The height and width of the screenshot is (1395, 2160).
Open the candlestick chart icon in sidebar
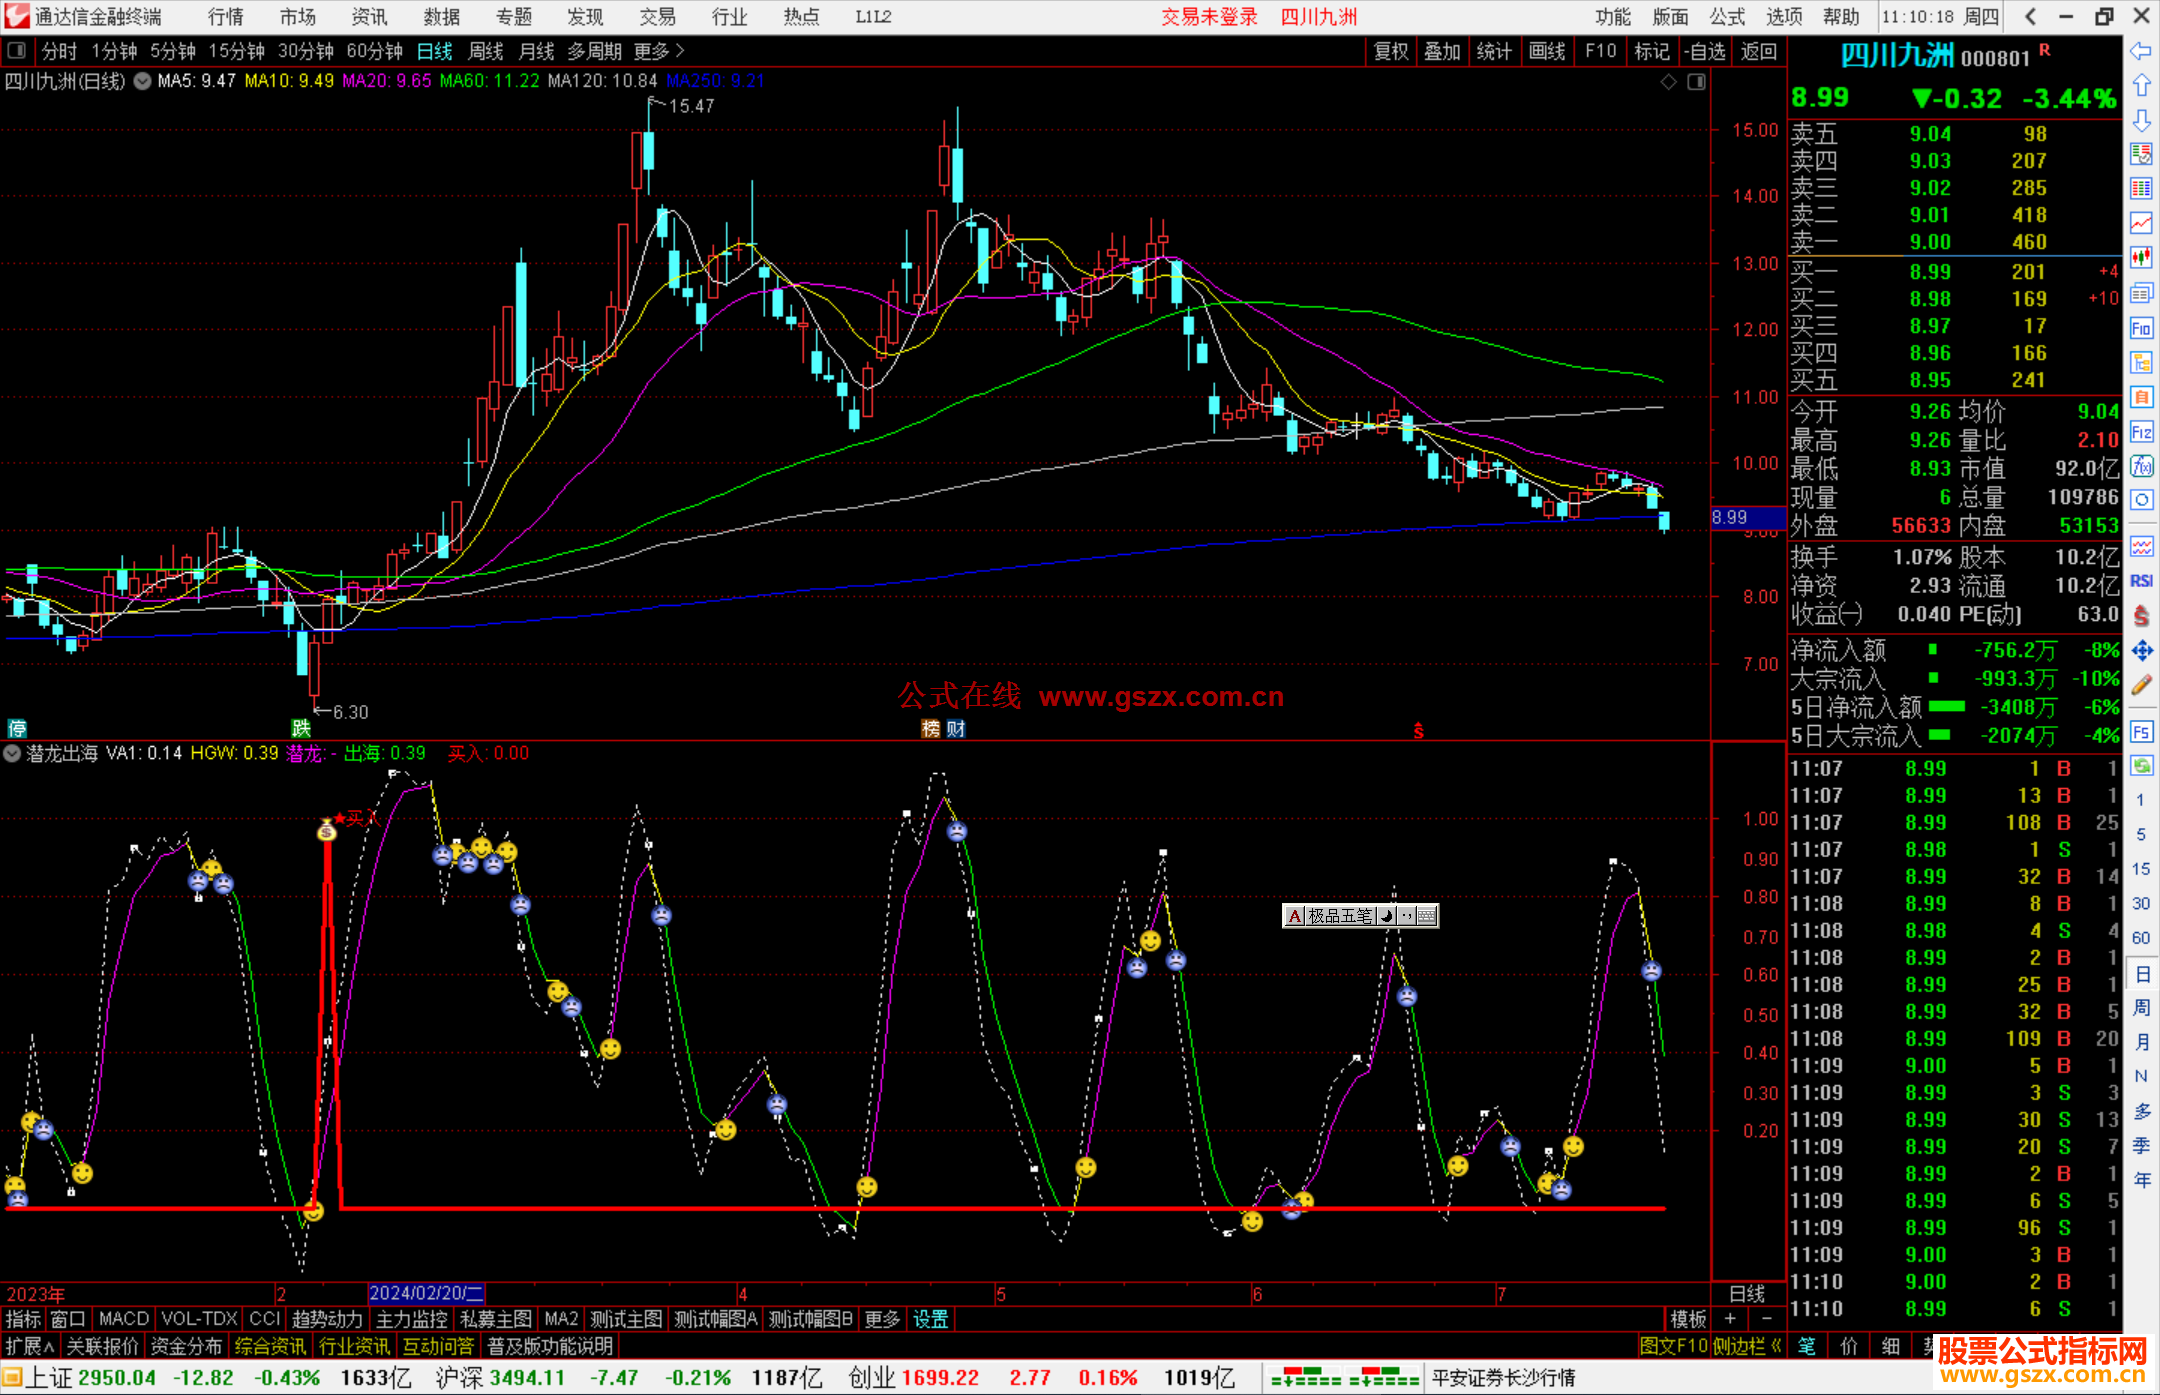pyautogui.click(x=2141, y=257)
